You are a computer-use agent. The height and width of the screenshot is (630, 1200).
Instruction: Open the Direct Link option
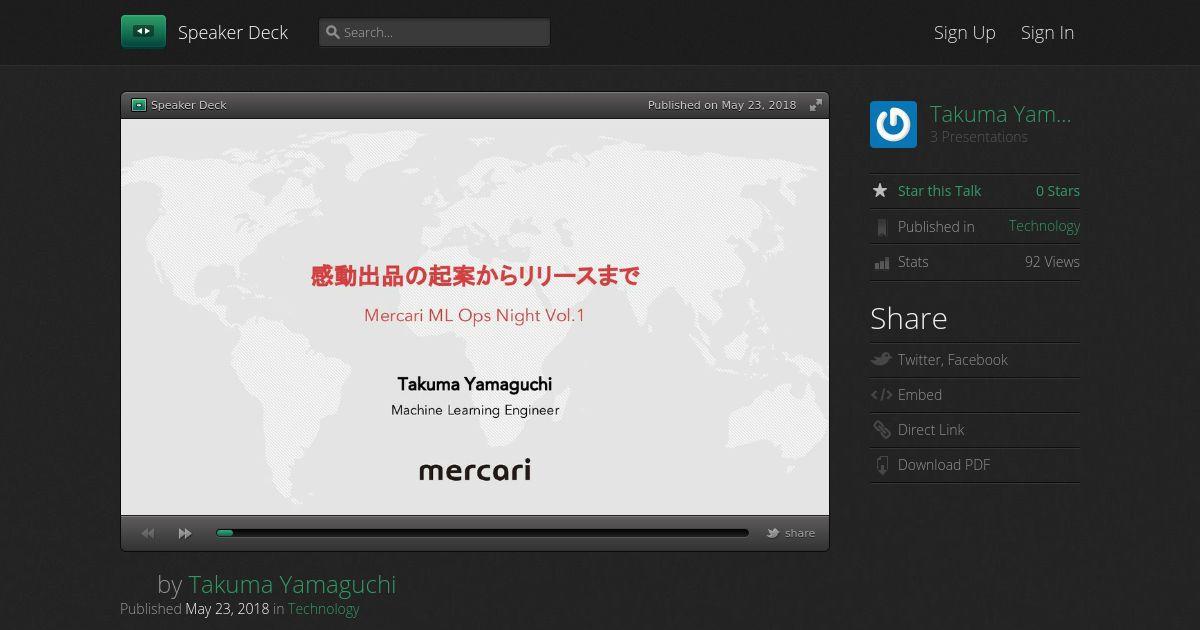tap(931, 430)
